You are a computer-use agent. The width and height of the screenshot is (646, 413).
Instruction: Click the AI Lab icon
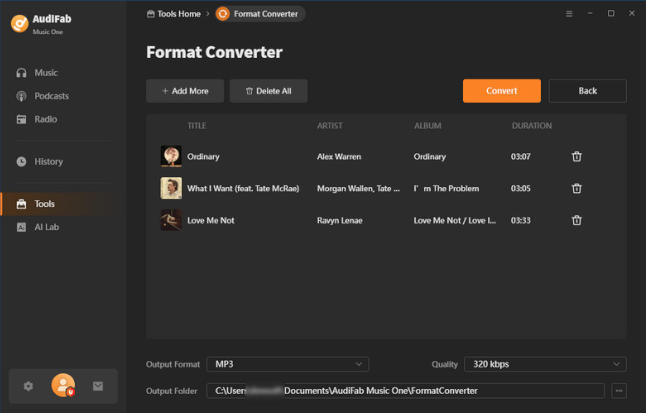click(x=21, y=227)
